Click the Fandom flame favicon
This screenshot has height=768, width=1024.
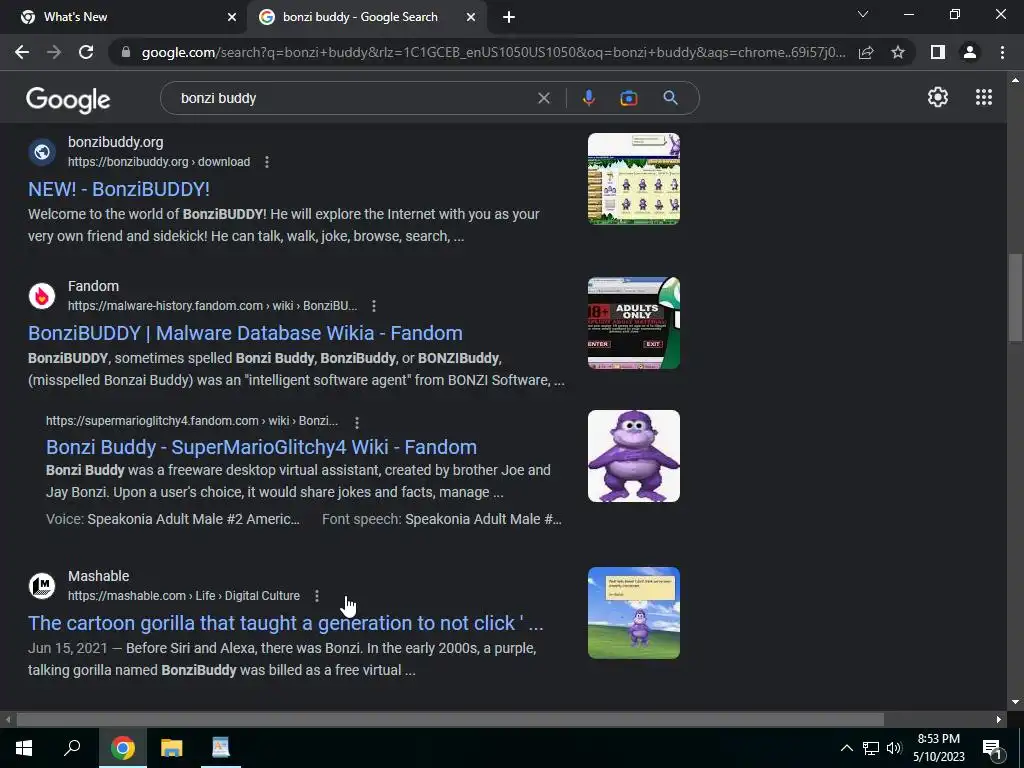(x=42, y=296)
